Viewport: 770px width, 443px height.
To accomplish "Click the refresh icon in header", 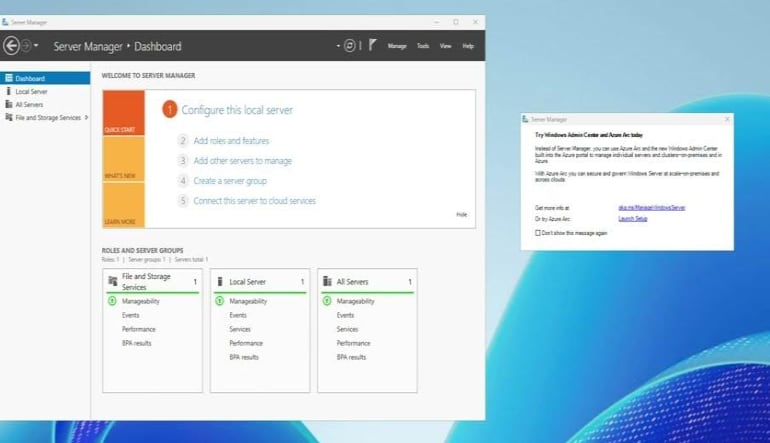I will [x=350, y=45].
